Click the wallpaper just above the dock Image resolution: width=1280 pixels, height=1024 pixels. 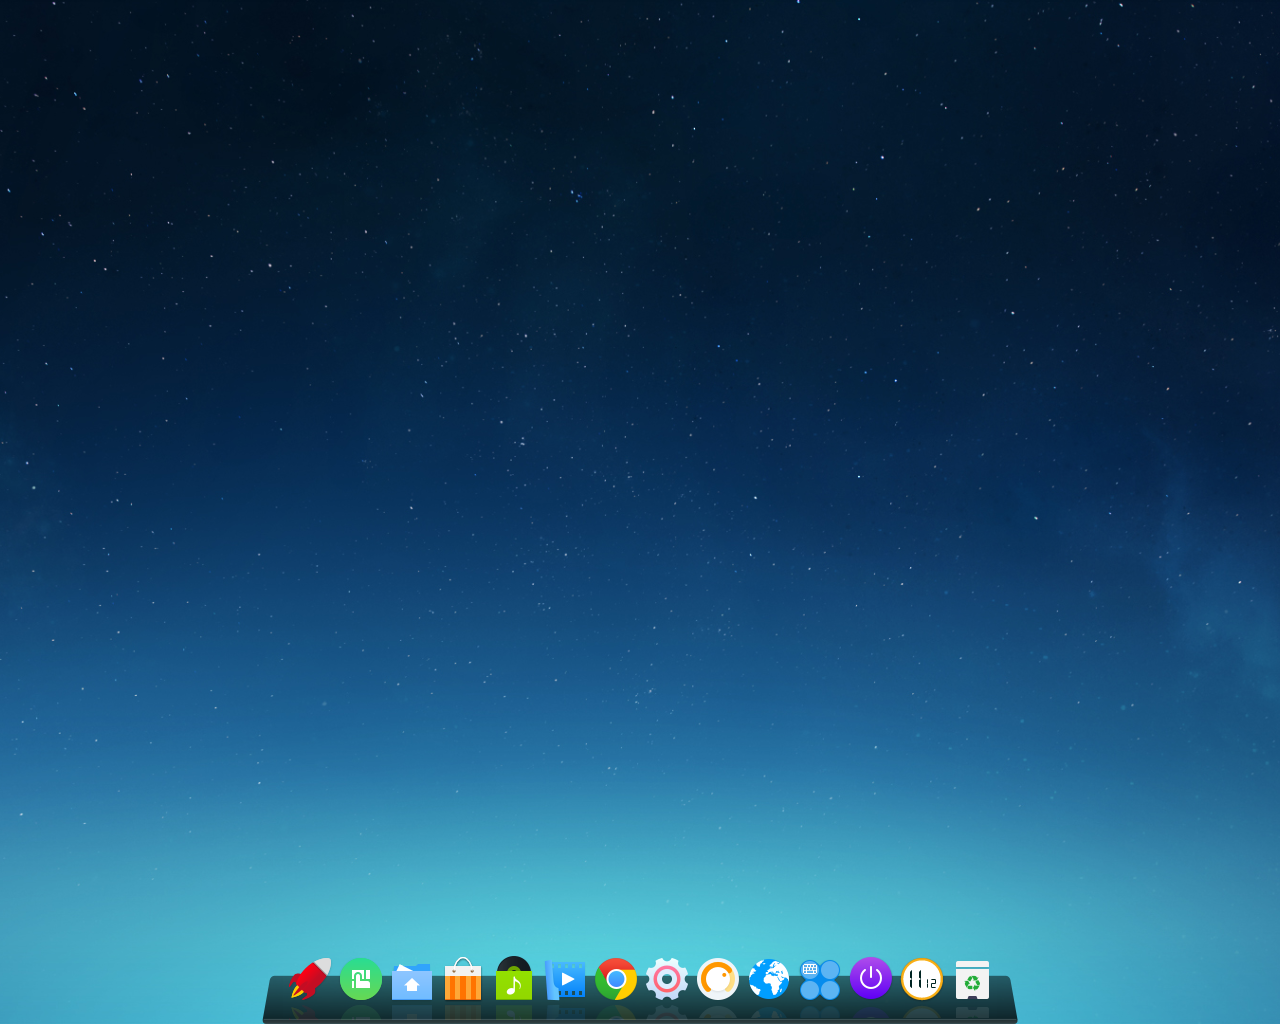640,930
